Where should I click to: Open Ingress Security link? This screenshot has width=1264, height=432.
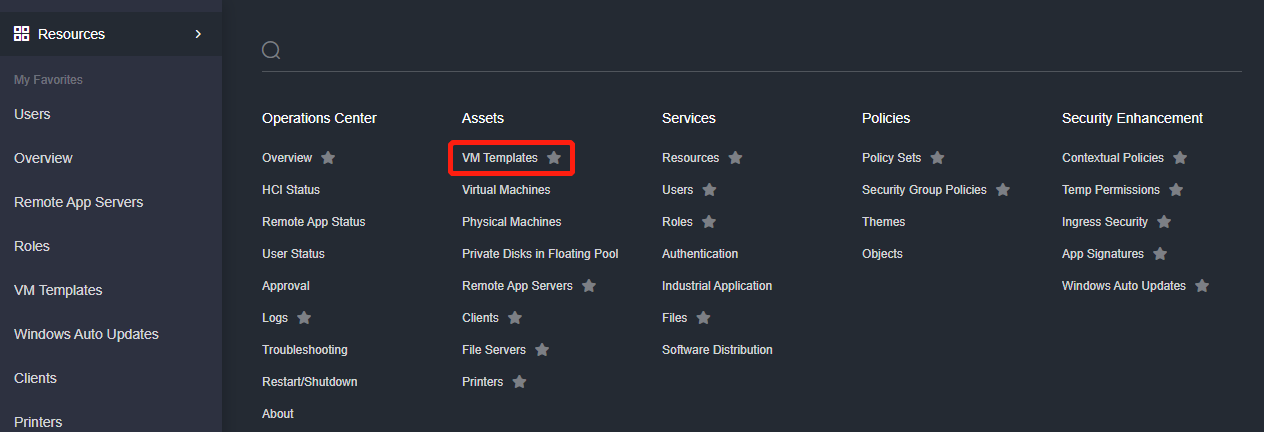1104,222
